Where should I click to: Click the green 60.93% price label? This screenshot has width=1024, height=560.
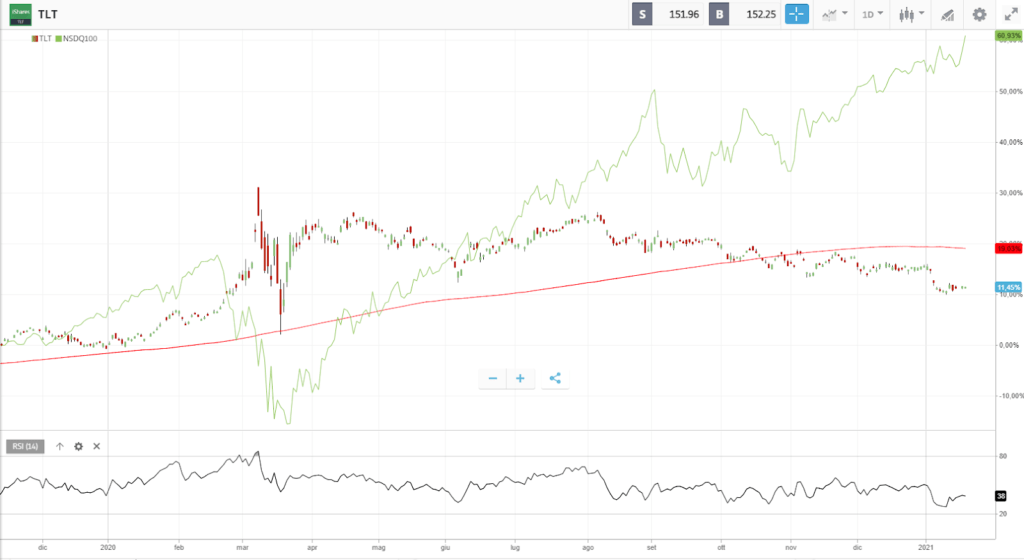(x=1008, y=36)
